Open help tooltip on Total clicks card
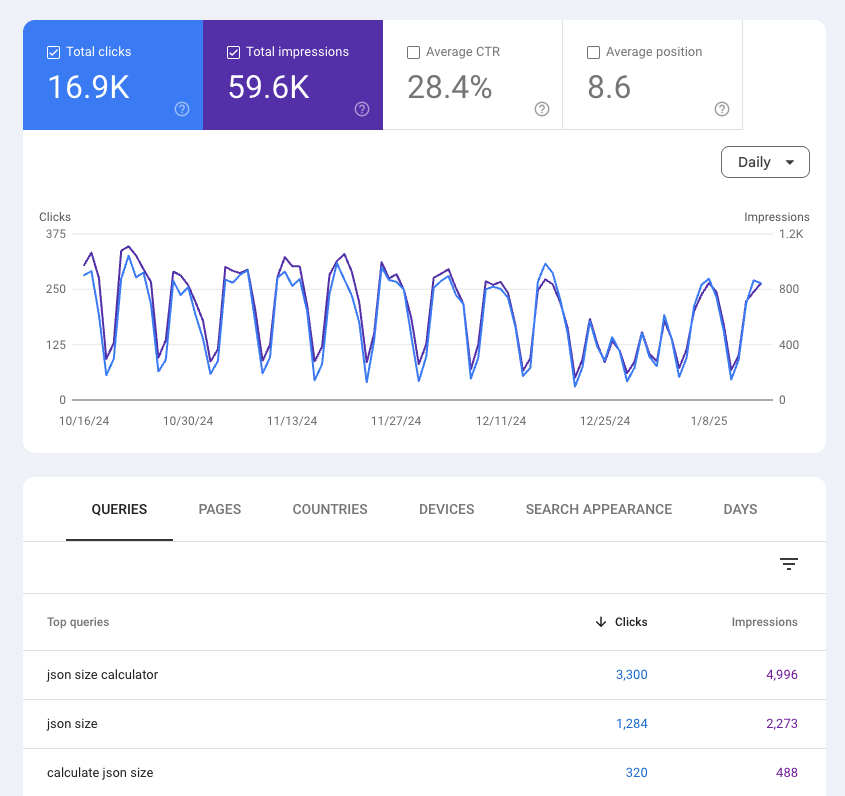The width and height of the screenshot is (845, 796). tap(181, 110)
